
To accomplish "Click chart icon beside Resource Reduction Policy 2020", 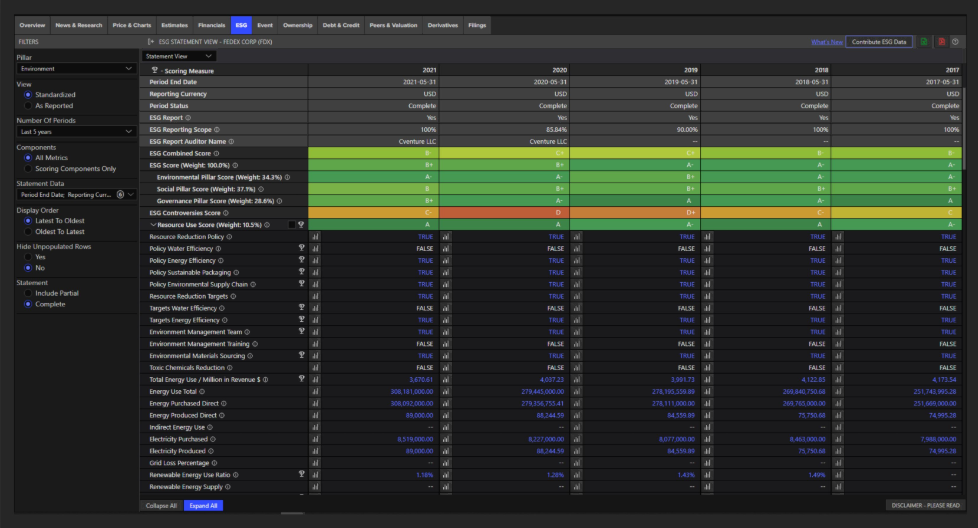I will tap(446, 236).
